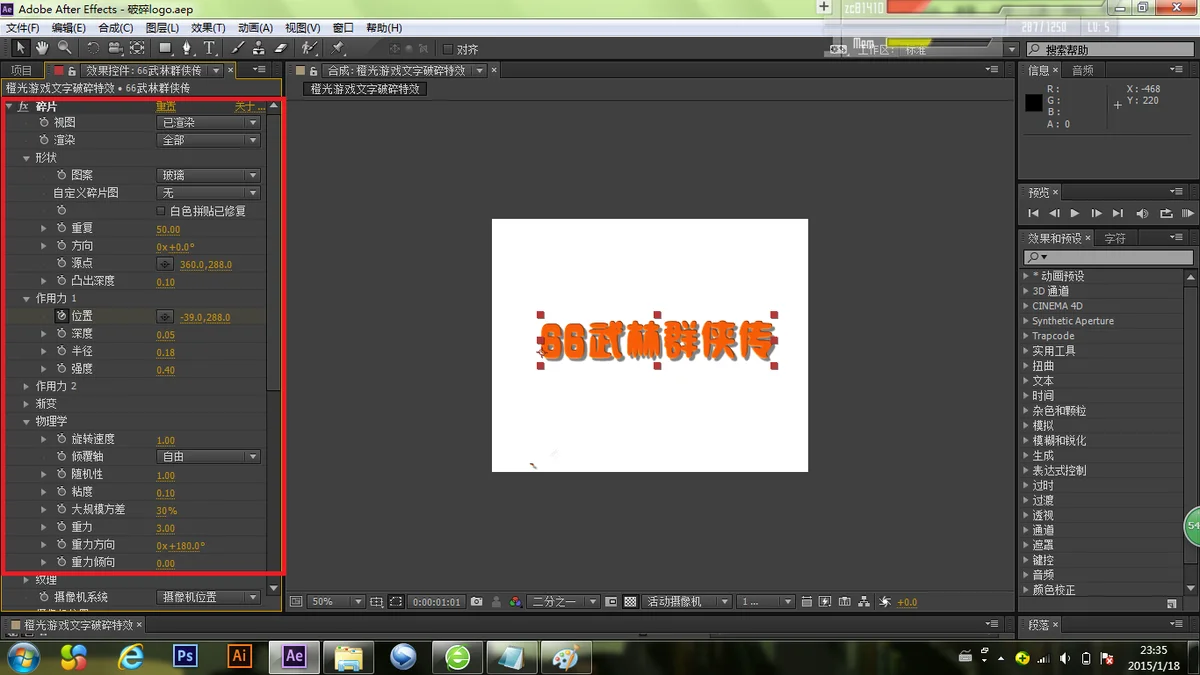
Task: Open the 图案 dropdown showing 玻璃
Action: pyautogui.click(x=209, y=175)
